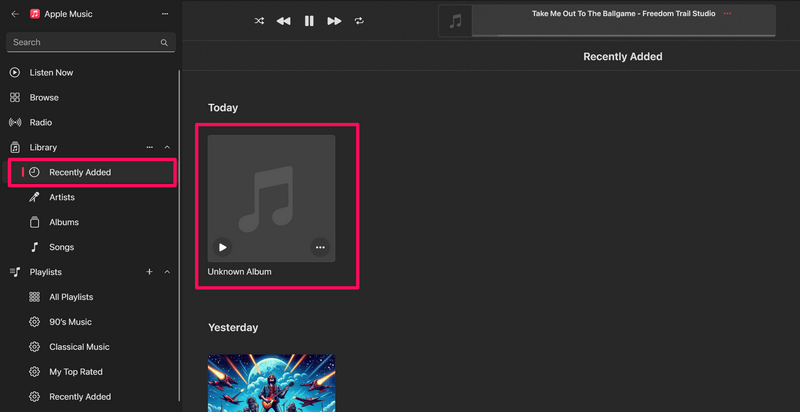Collapse the Library section
This screenshot has height=412, width=800.
(167, 147)
